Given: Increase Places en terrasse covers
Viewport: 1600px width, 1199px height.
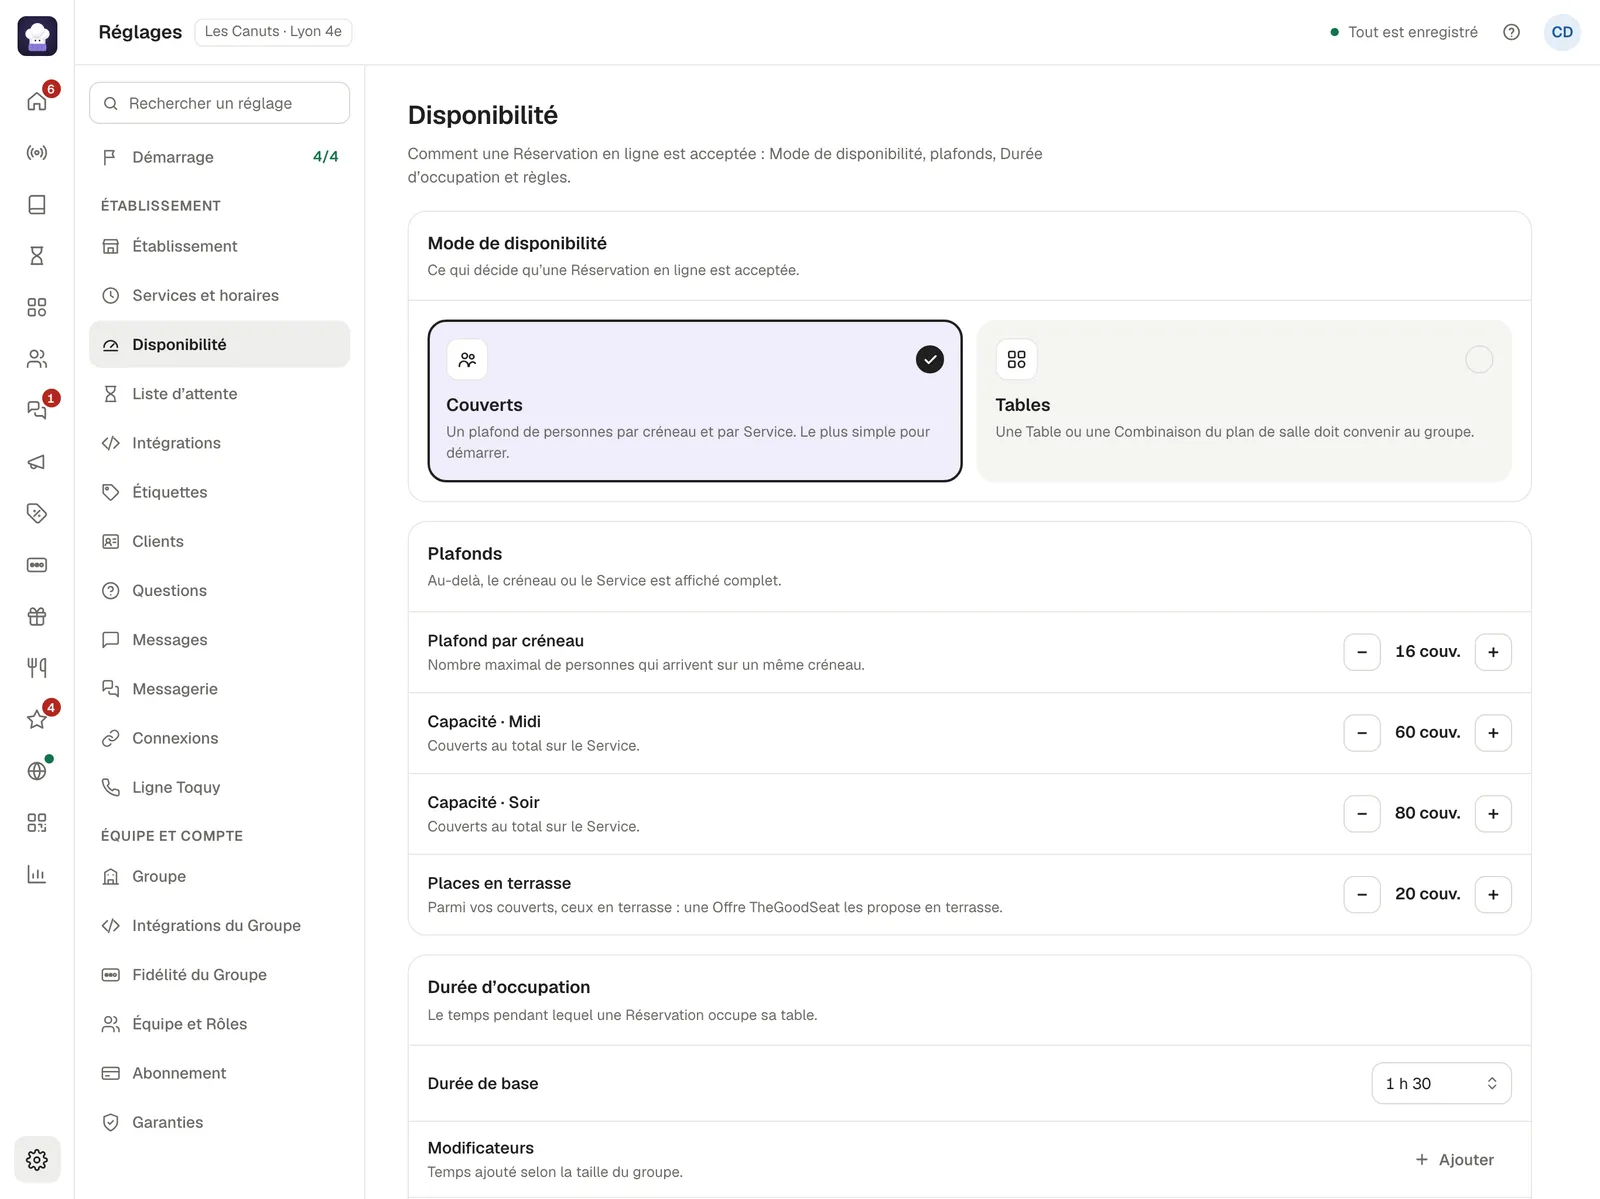Looking at the screenshot, I should pos(1493,894).
